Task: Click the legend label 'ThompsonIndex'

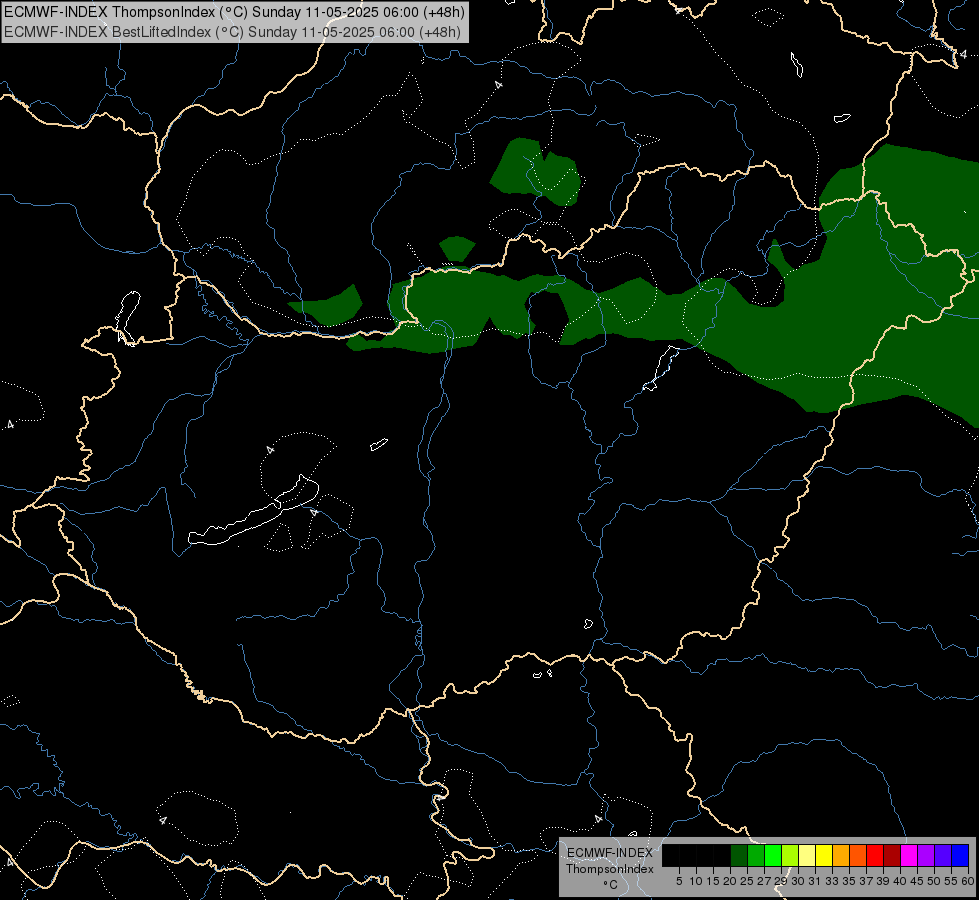Action: click(x=610, y=869)
